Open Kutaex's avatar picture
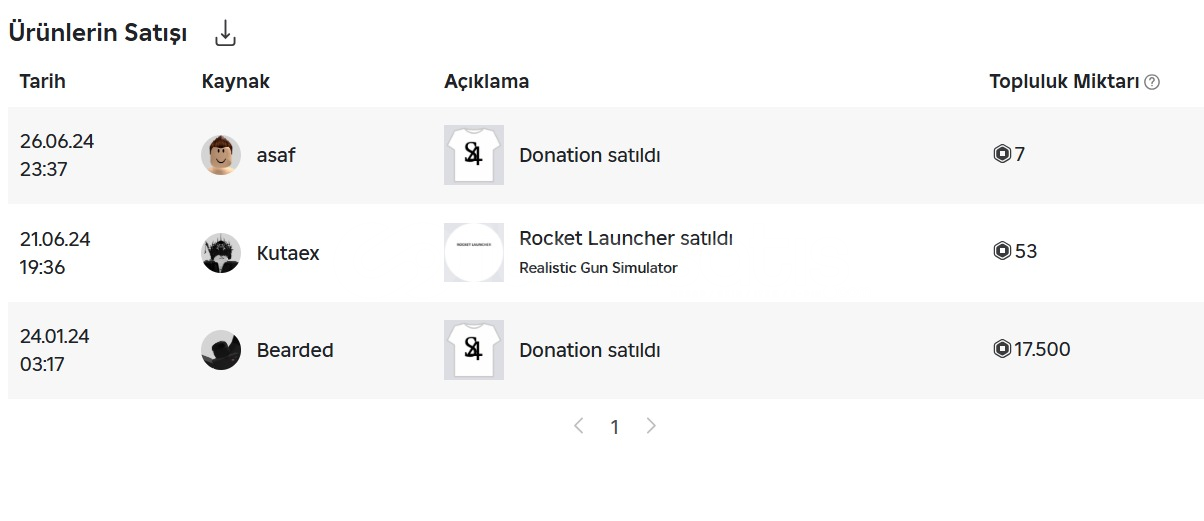 click(221, 253)
